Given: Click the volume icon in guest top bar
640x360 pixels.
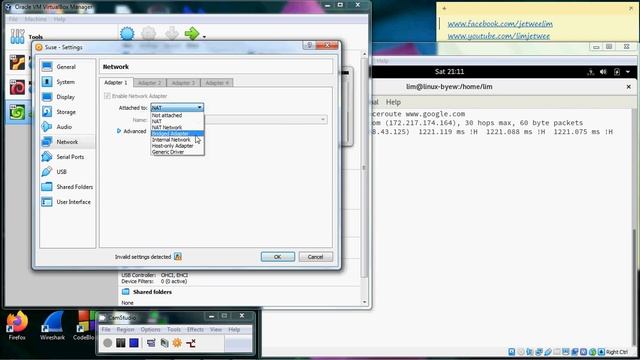Looking at the screenshot, I should (x=603, y=72).
